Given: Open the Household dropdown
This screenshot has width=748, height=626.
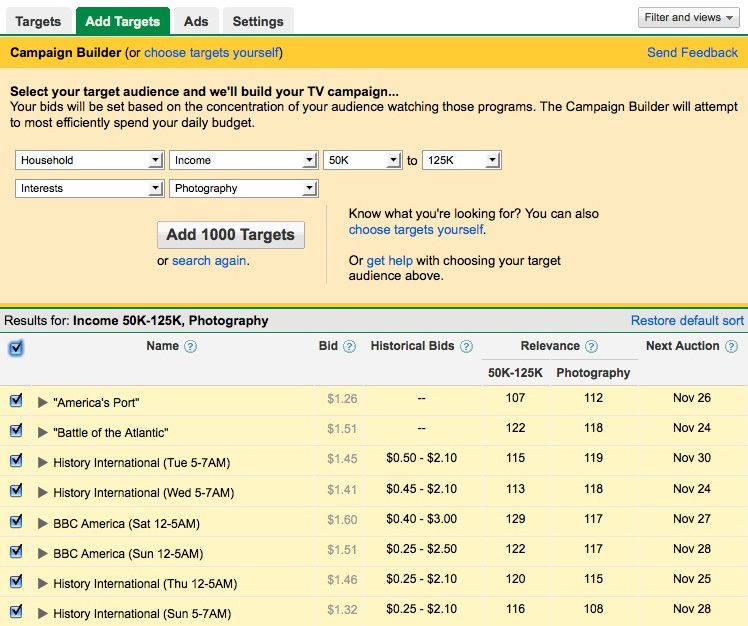Looking at the screenshot, I should (89, 160).
